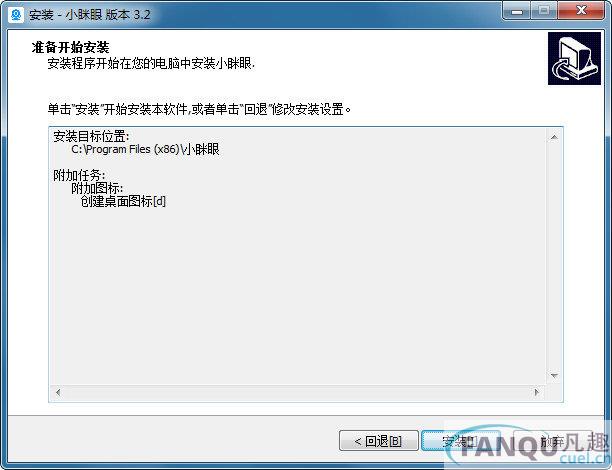Click the horizontal scrollbar track in summary box
Viewport: 612px width, 470px height.
pyautogui.click(x=297, y=392)
